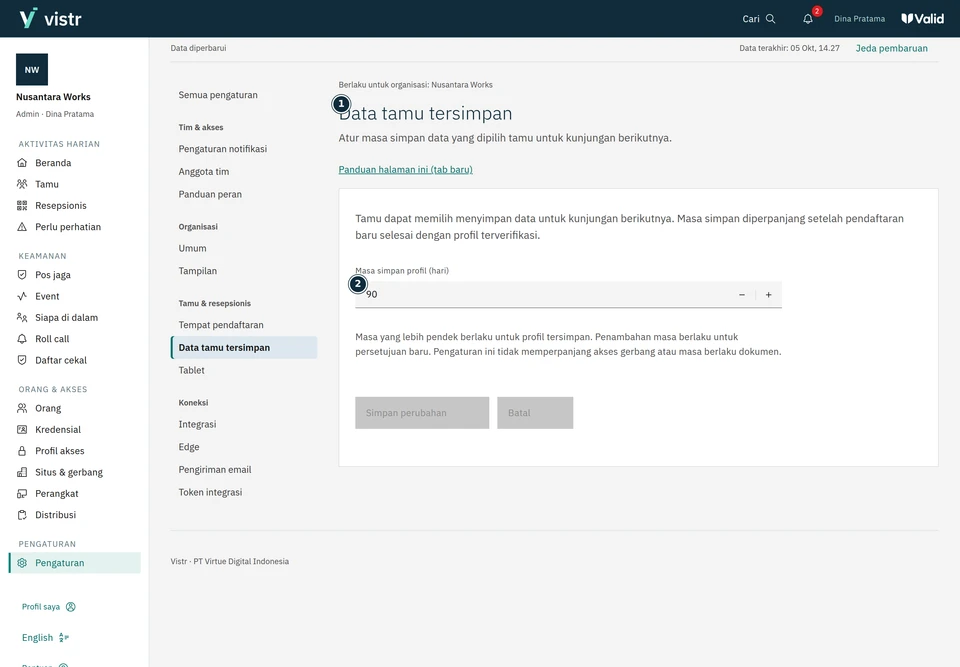Screen dimensions: 960x667
Task: Open search via magnifier icon
Action: pos(771,19)
